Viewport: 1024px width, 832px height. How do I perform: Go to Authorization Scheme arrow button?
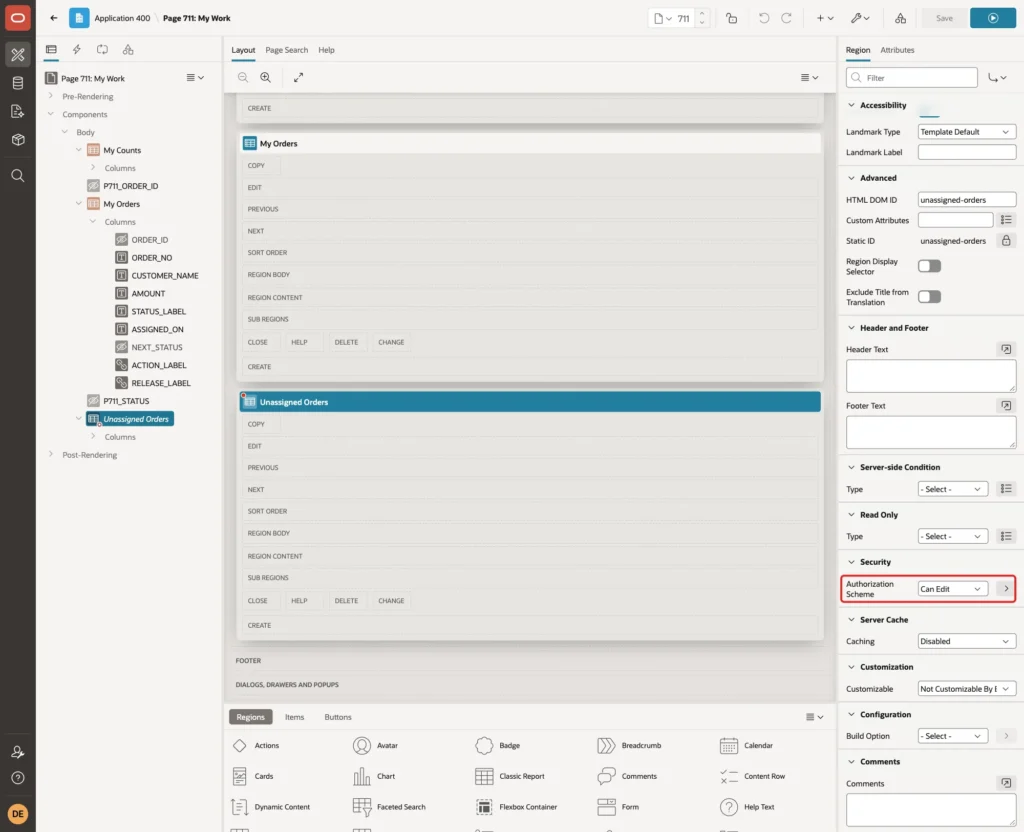pyautogui.click(x=1006, y=589)
